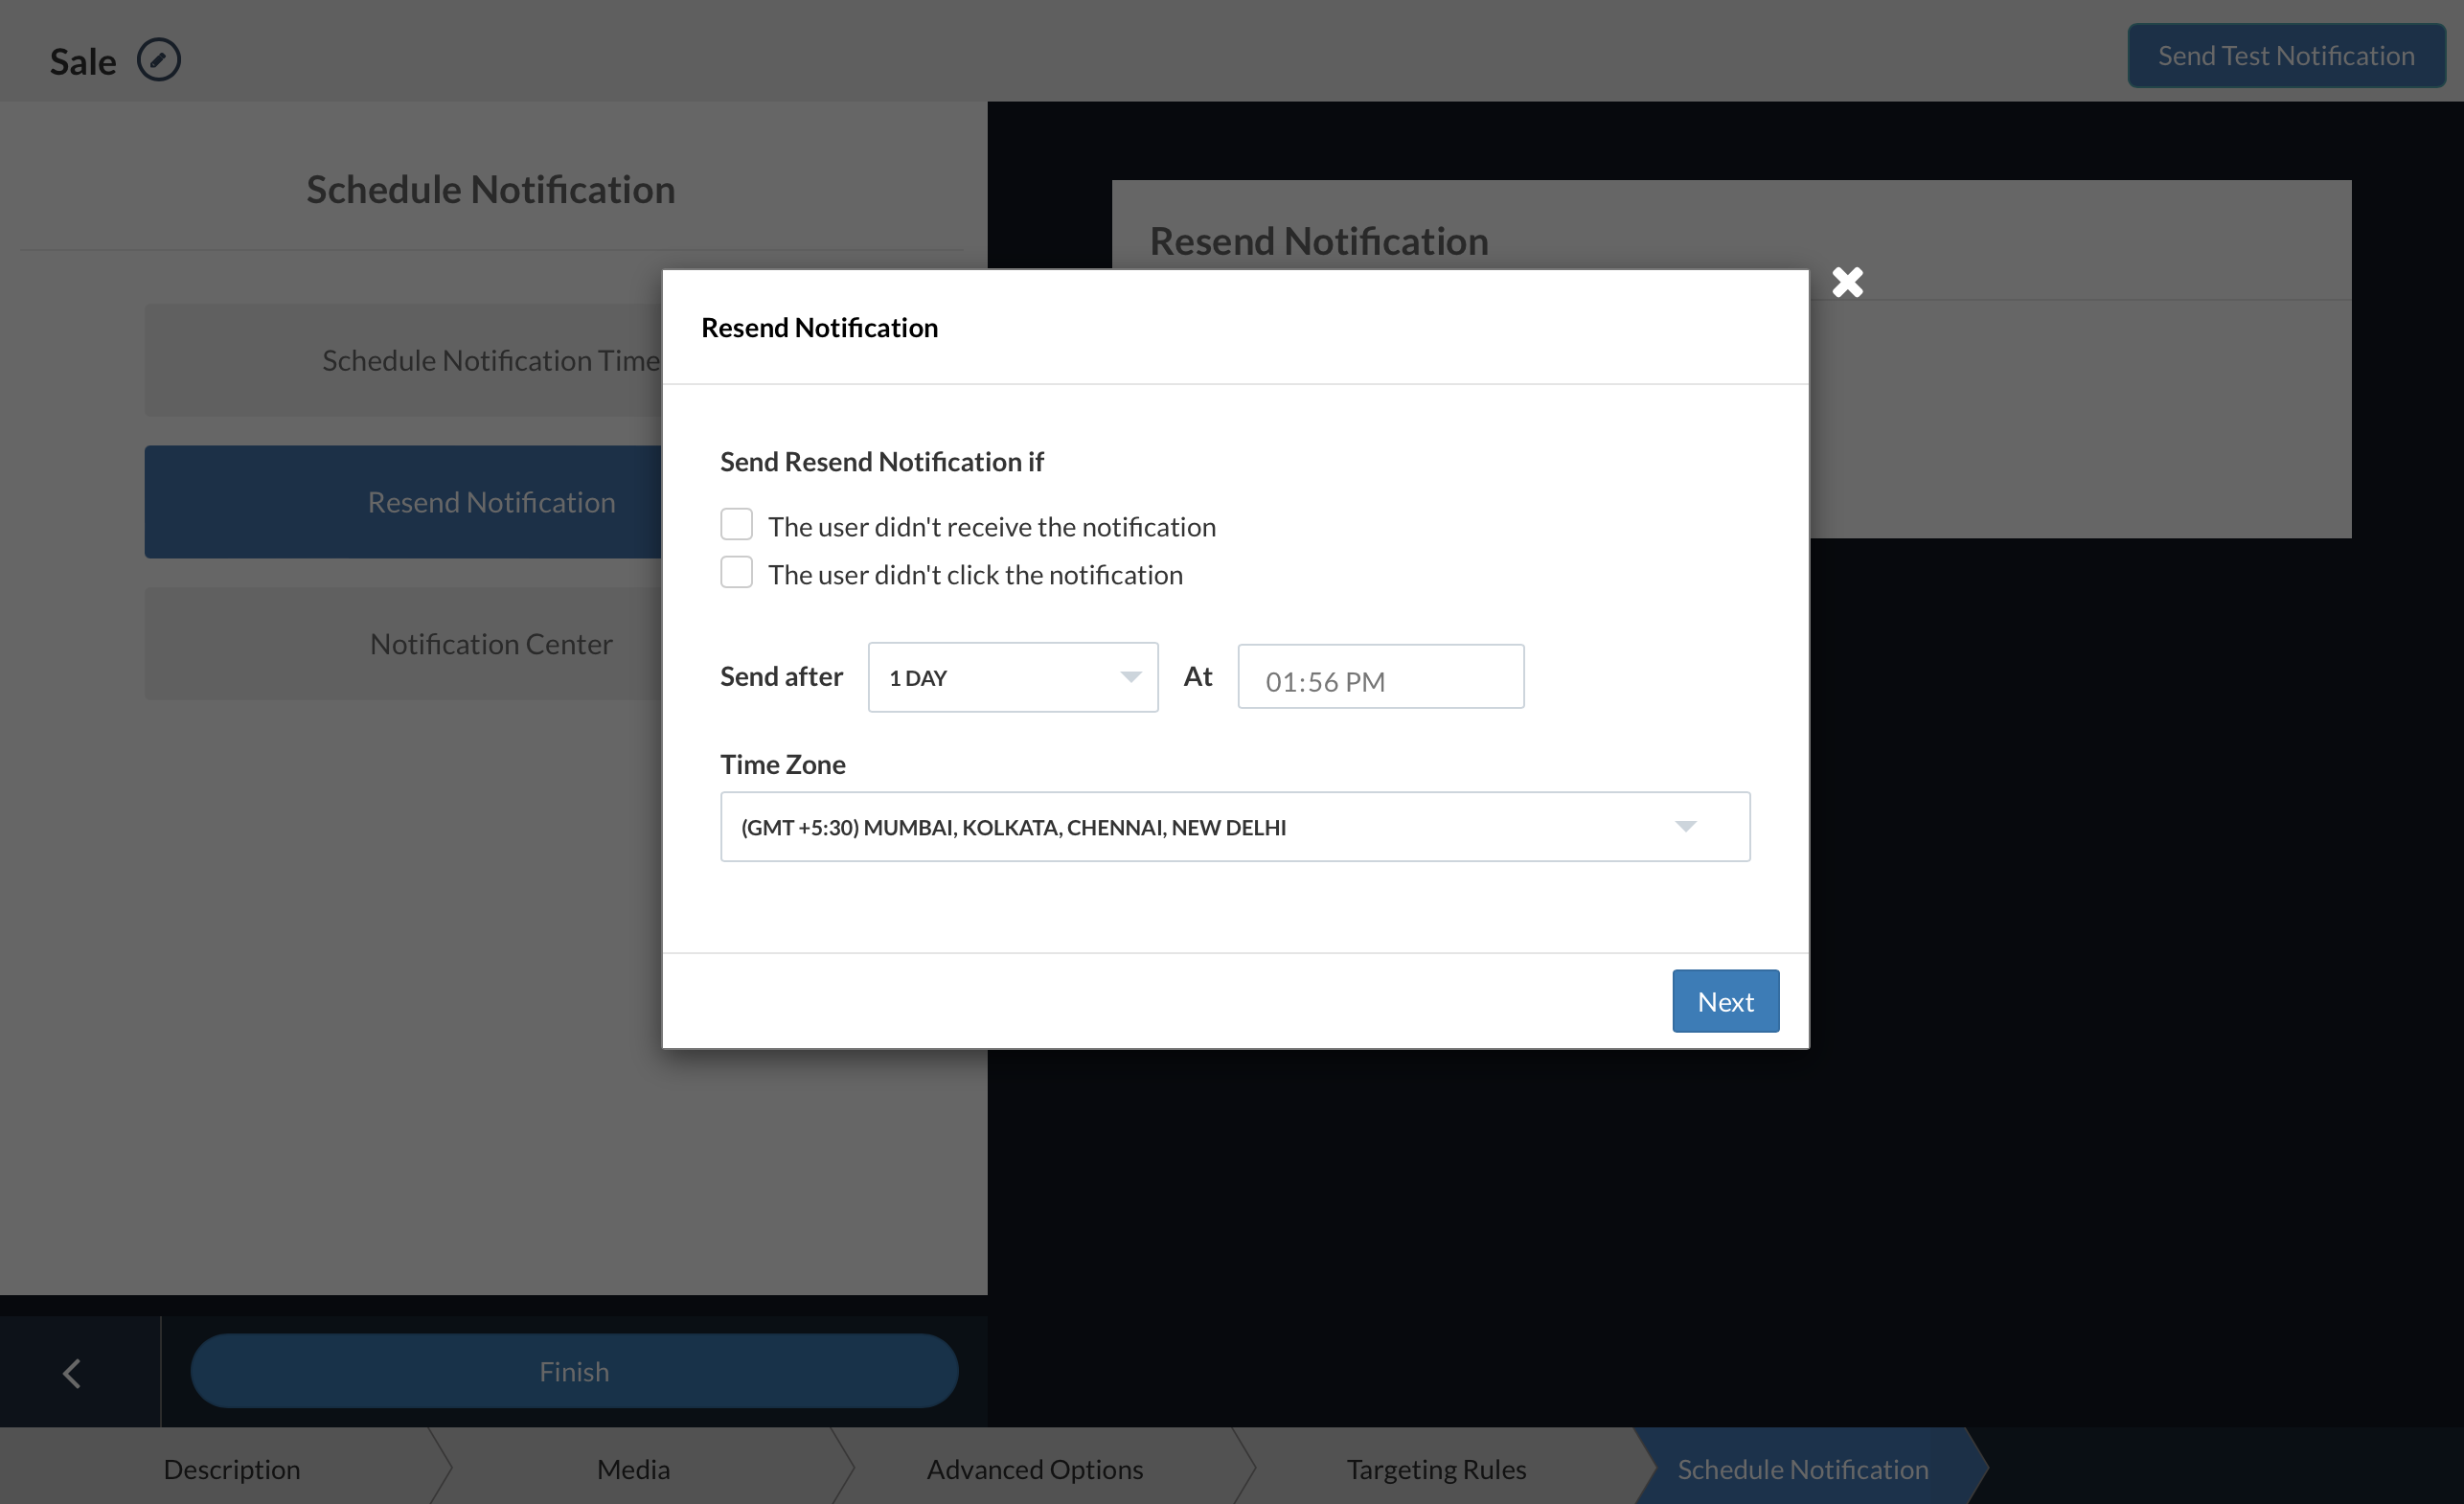Click the Next button in the dialog
The height and width of the screenshot is (1504, 2464).
point(1725,1001)
